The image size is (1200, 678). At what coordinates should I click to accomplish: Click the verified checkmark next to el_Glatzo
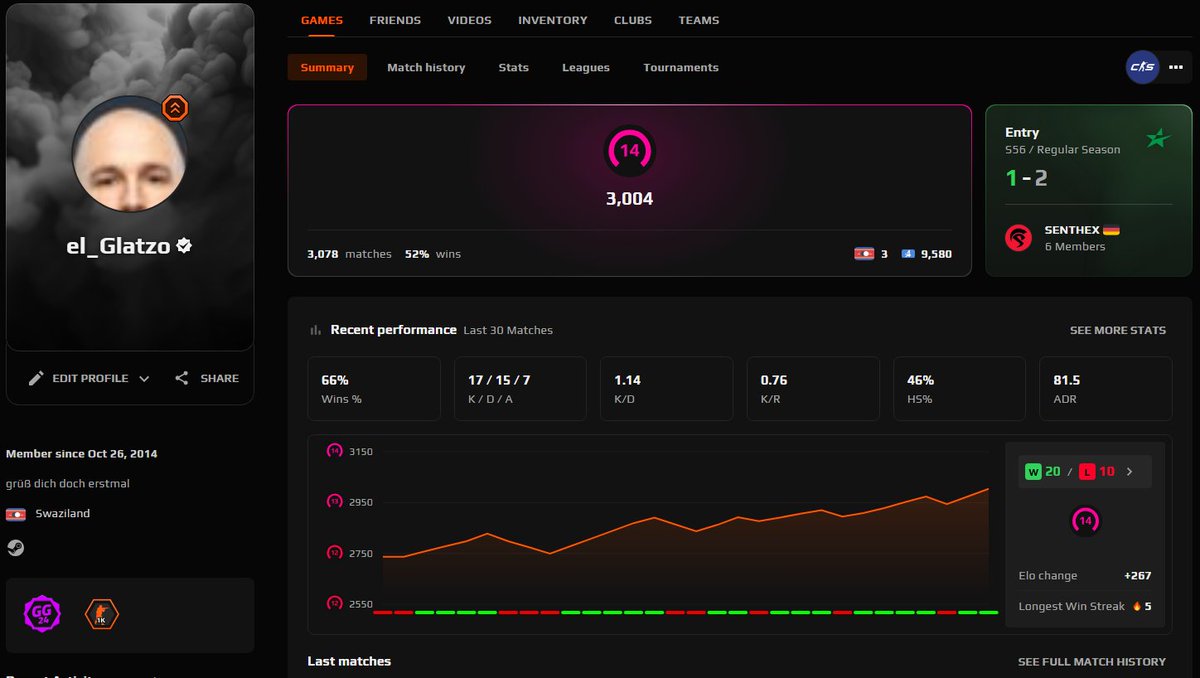(x=184, y=245)
